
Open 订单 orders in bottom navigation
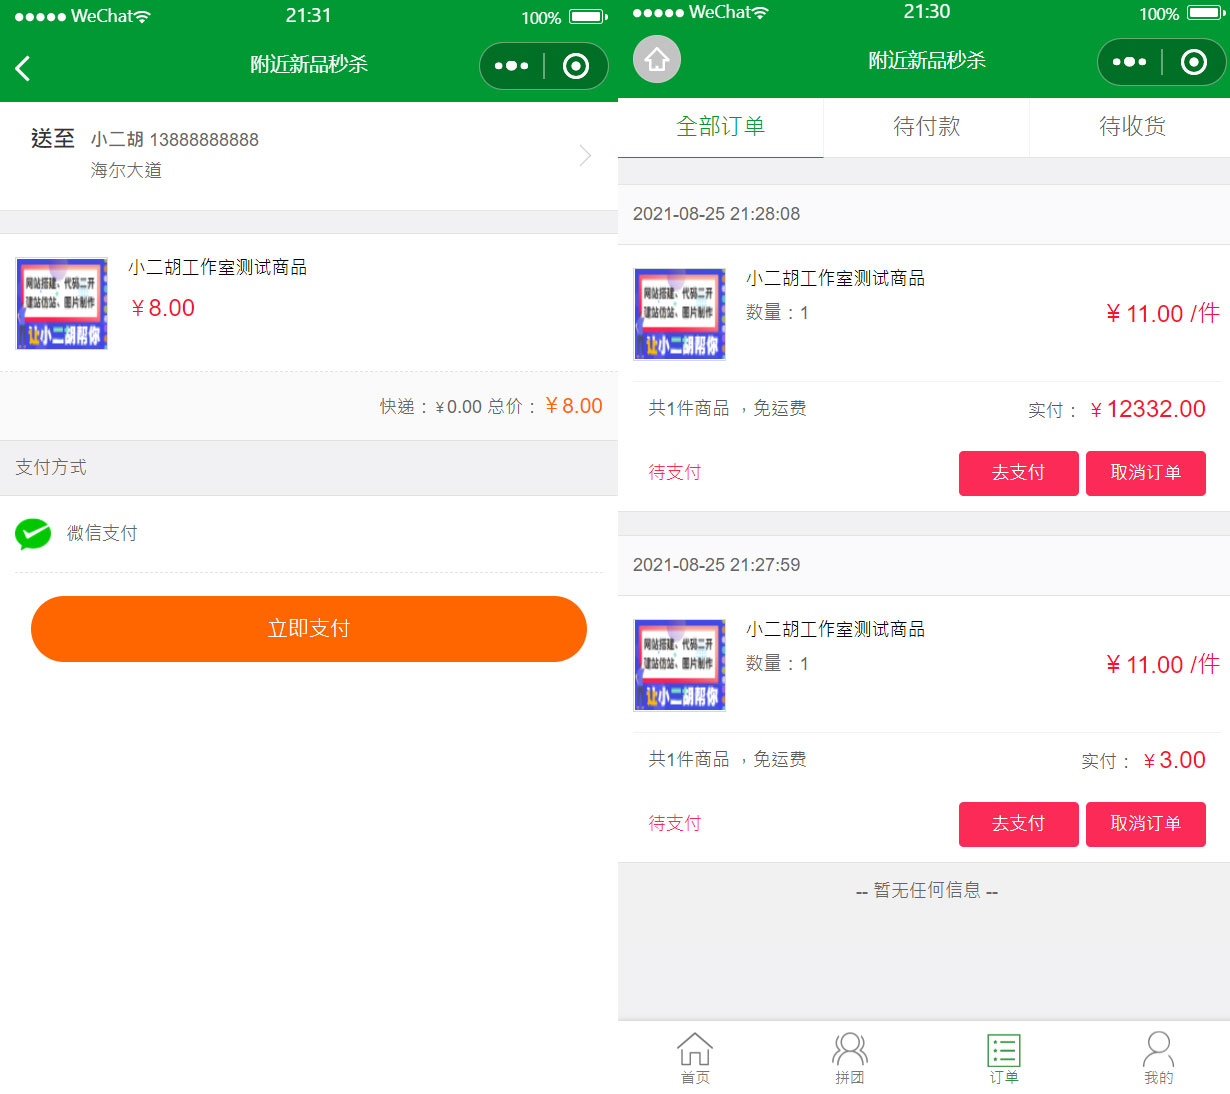[x=1004, y=1058]
